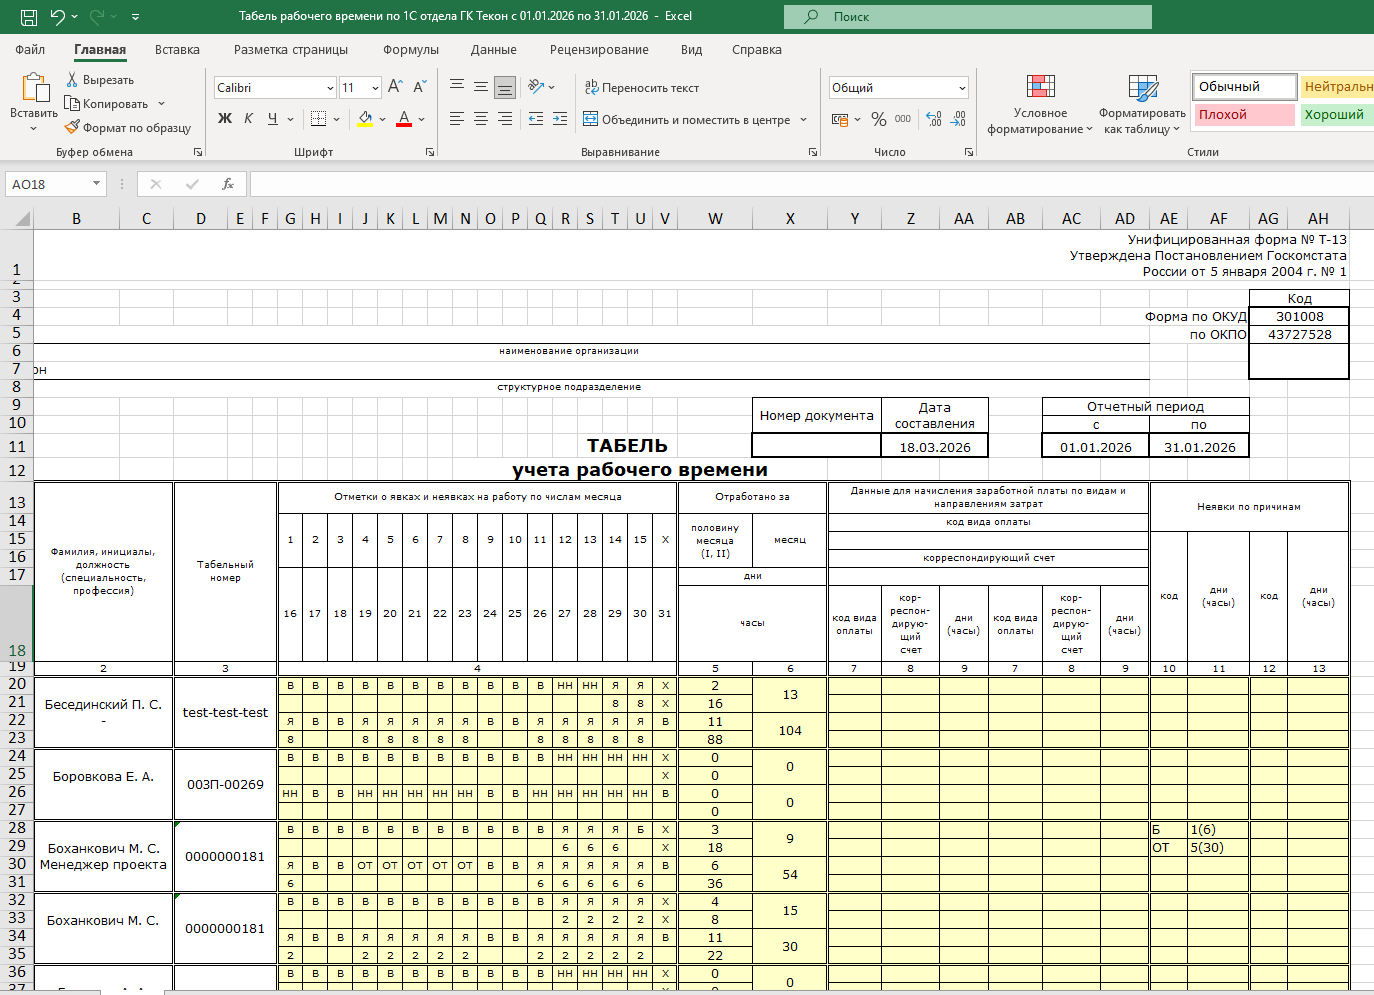This screenshot has width=1374, height=995.
Task: Switch to the Вставка ribbon tab
Action: click(177, 50)
